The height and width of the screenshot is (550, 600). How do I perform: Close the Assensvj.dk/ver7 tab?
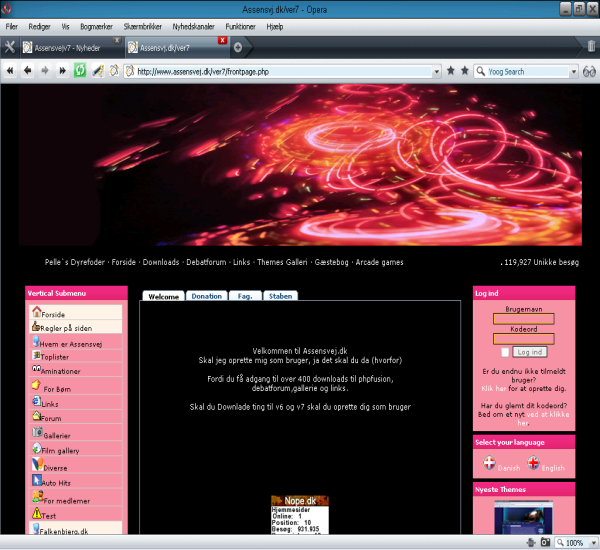tap(222, 40)
